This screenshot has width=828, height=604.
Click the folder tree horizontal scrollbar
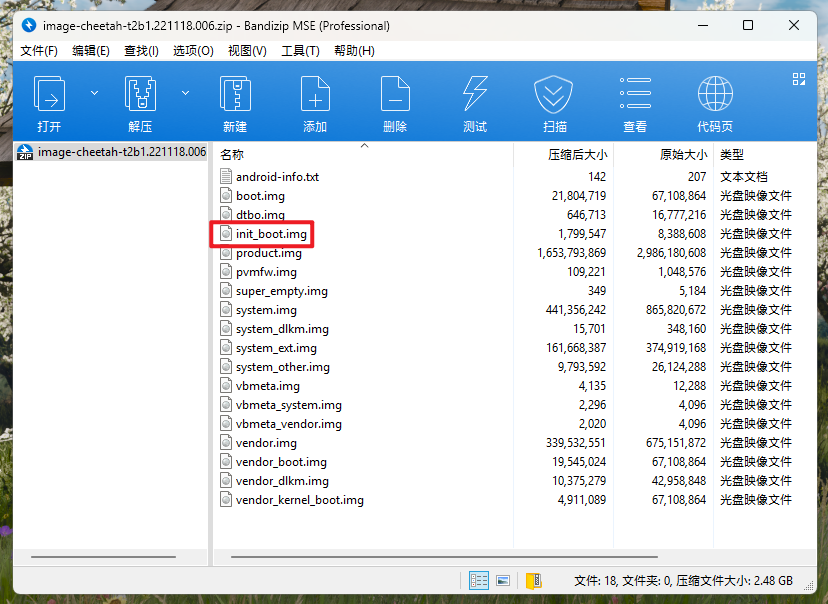pos(104,556)
